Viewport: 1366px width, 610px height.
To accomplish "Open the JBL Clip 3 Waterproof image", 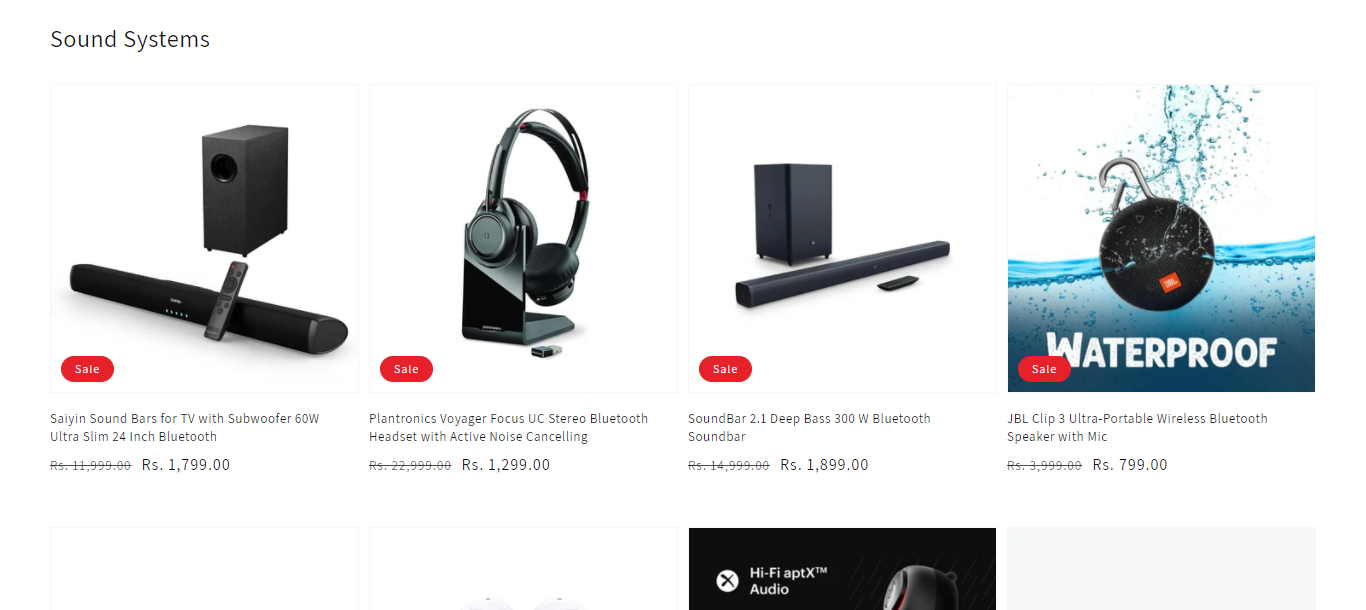I will click(x=1161, y=238).
